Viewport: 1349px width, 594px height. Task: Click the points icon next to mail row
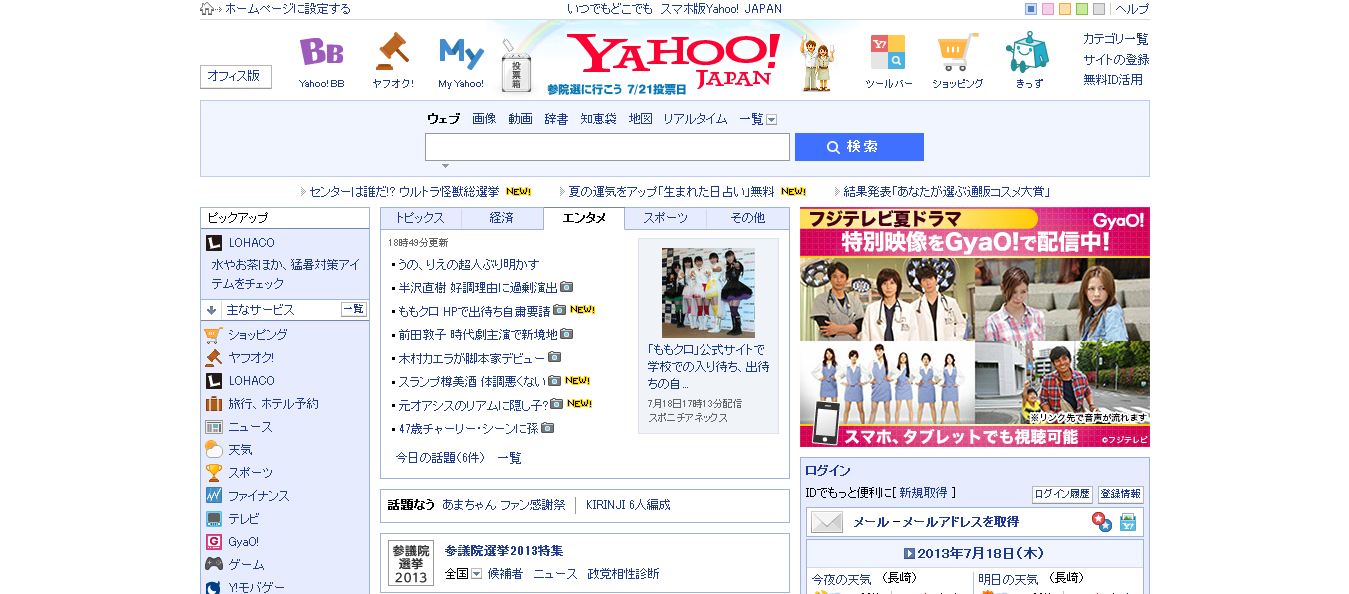click(1101, 522)
